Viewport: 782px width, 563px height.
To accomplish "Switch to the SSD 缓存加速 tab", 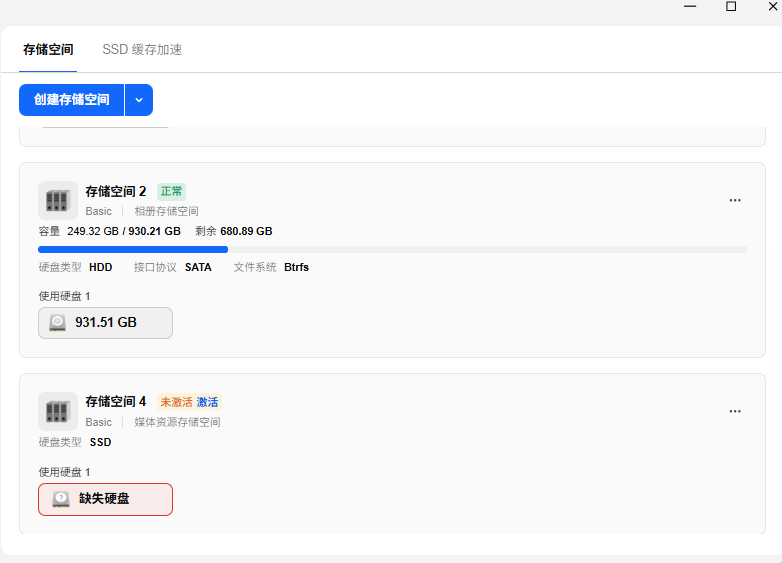I will (142, 49).
